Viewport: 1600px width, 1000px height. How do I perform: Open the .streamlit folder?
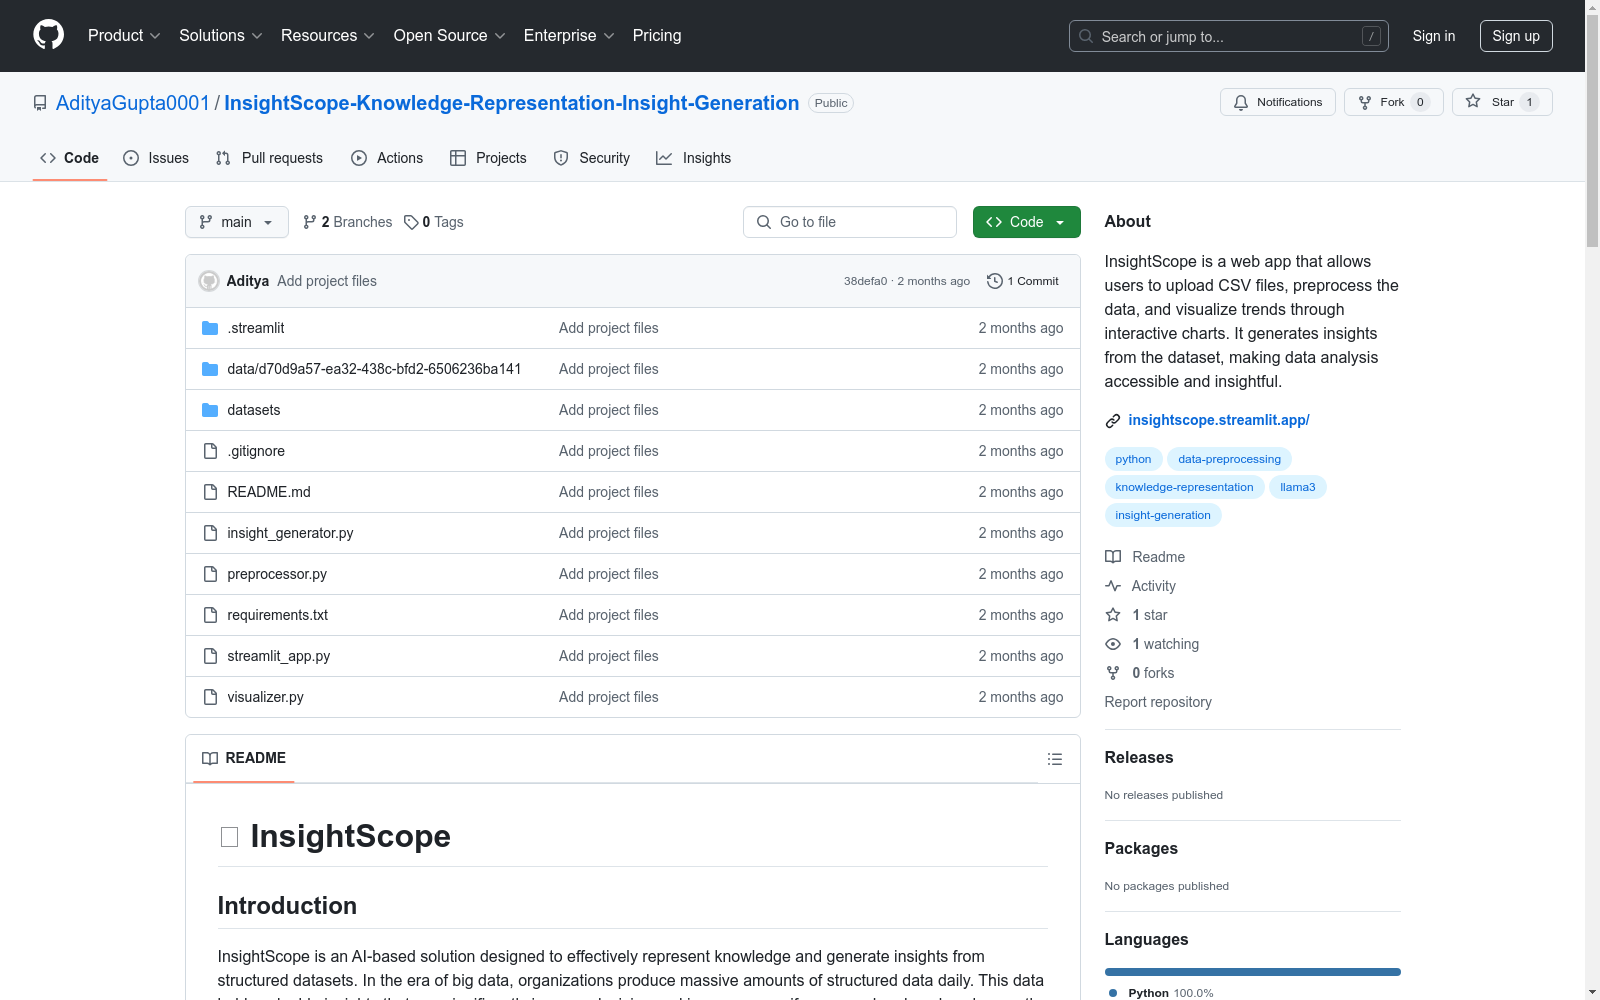pos(256,328)
